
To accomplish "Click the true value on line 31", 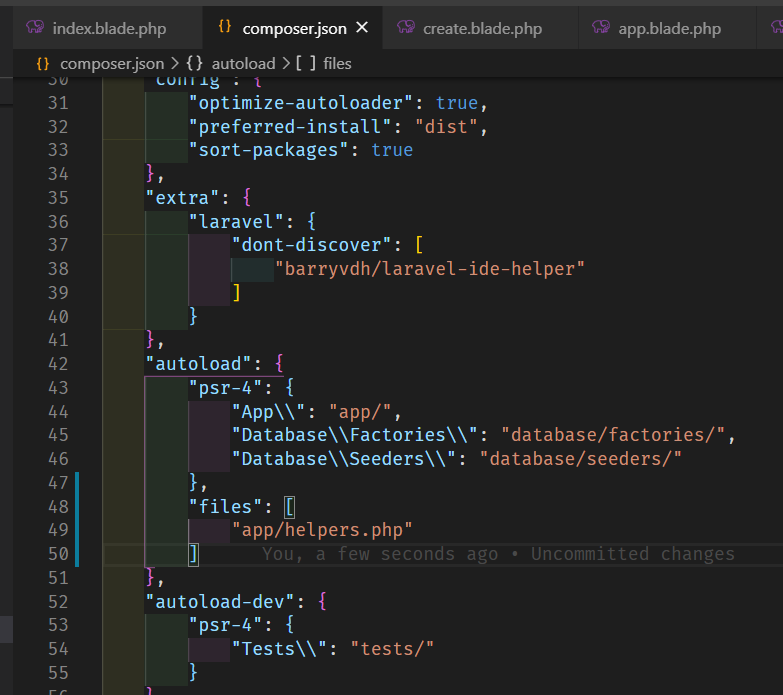I will click(457, 103).
